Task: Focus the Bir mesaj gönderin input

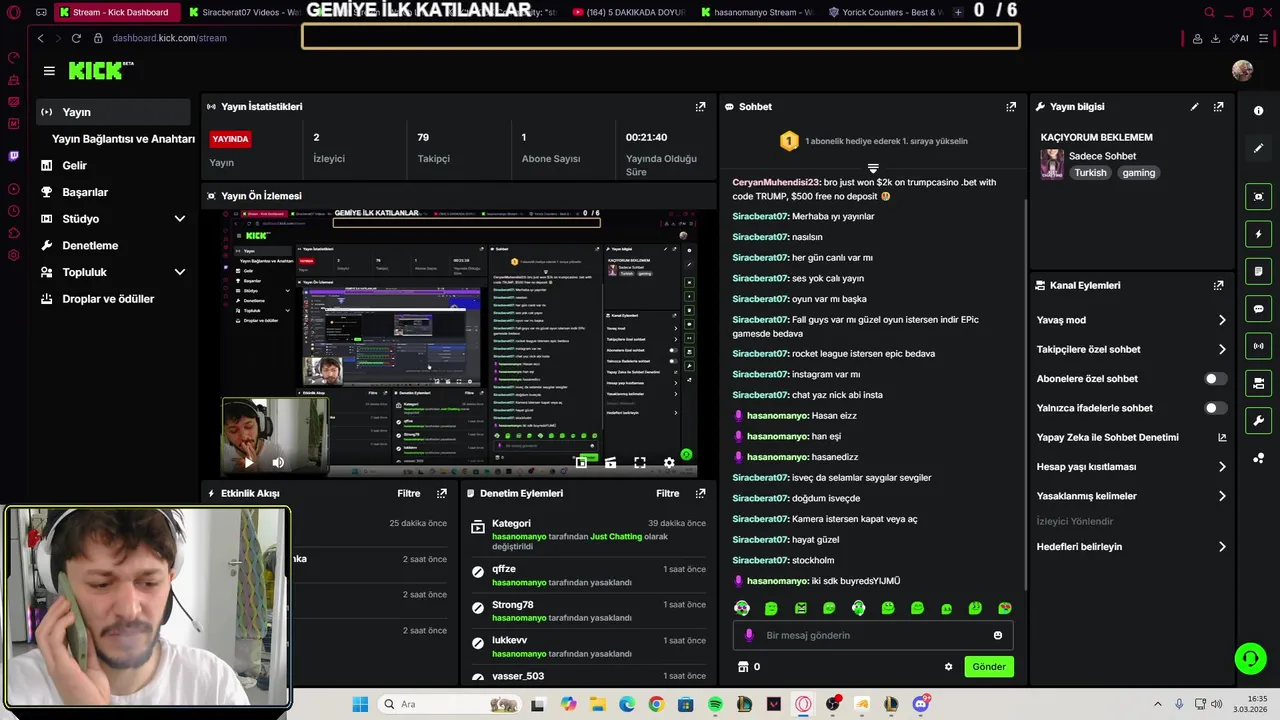Action: point(872,635)
